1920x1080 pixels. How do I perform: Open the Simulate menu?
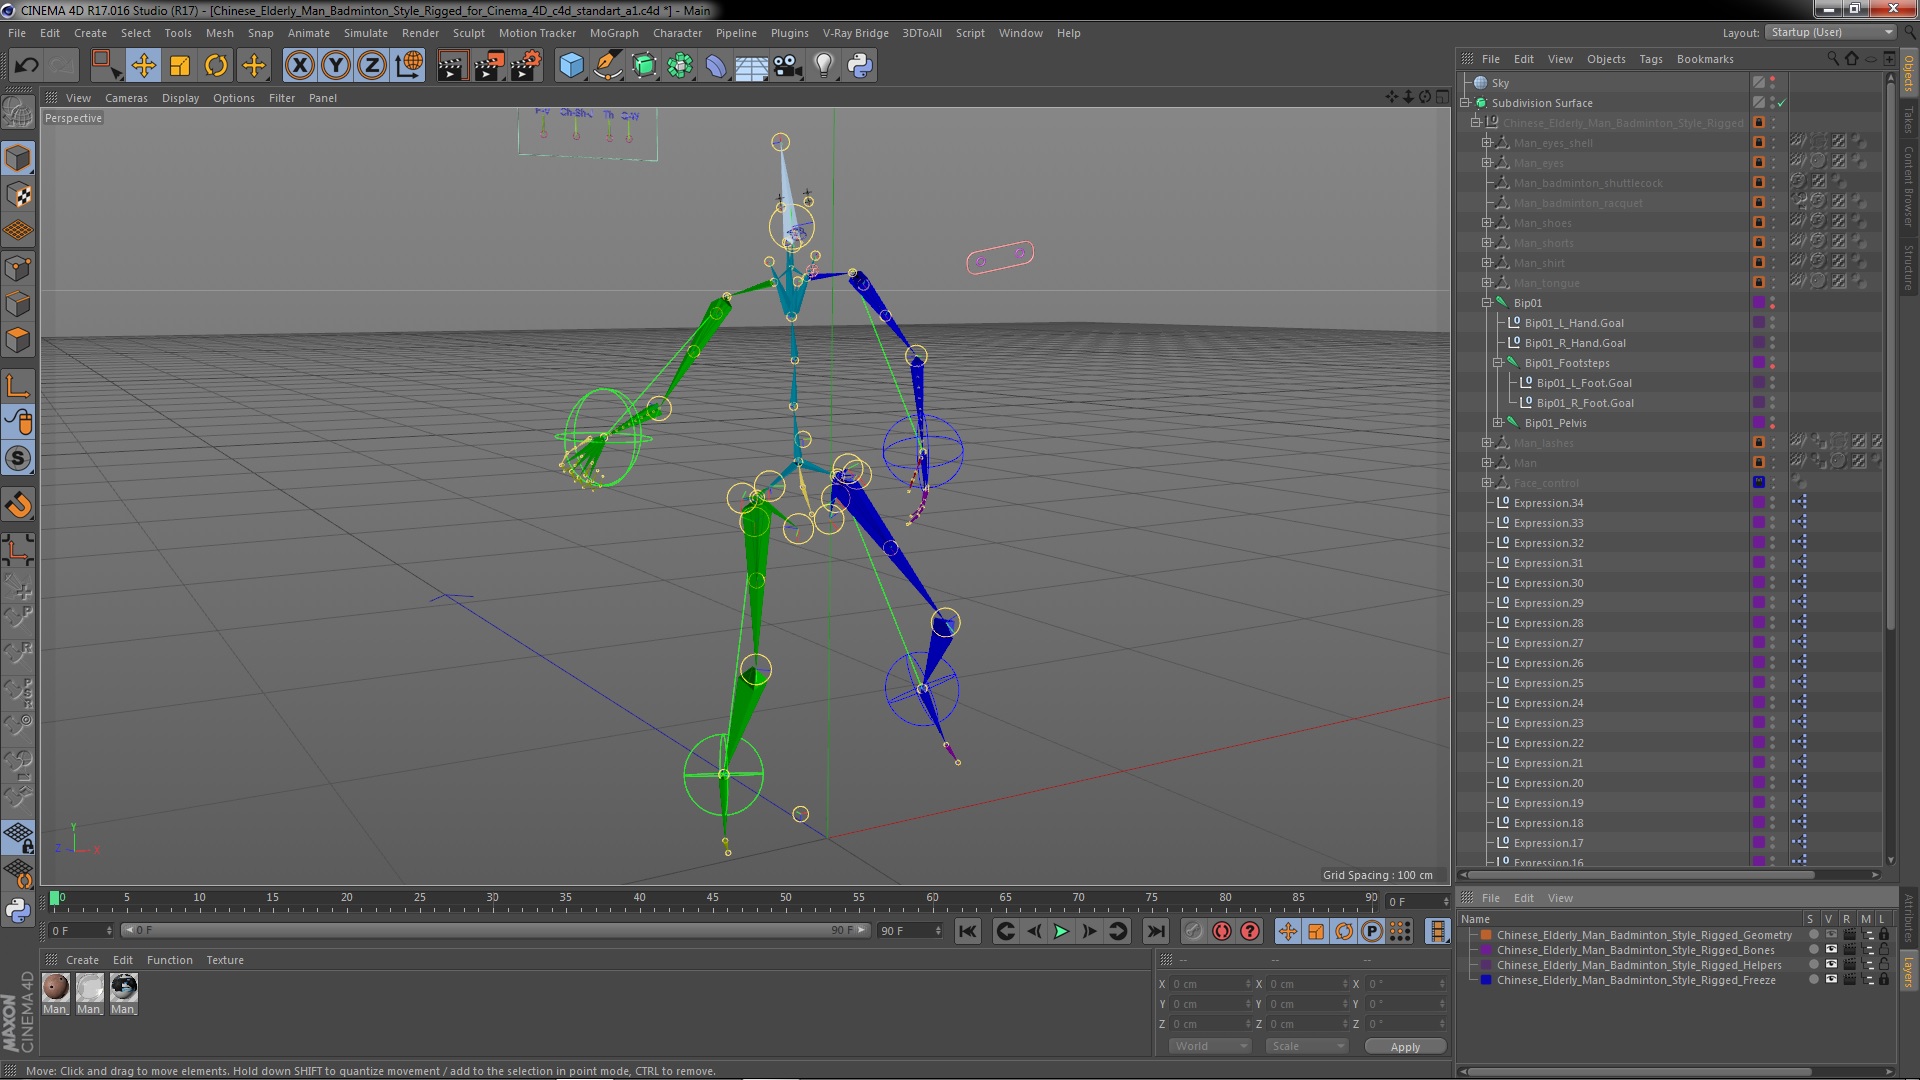point(366,33)
